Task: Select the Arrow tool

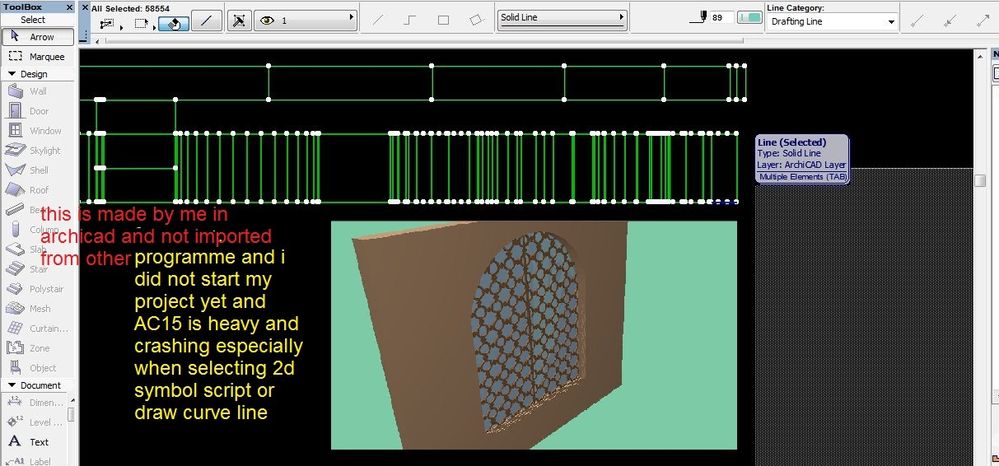Action: point(38,37)
